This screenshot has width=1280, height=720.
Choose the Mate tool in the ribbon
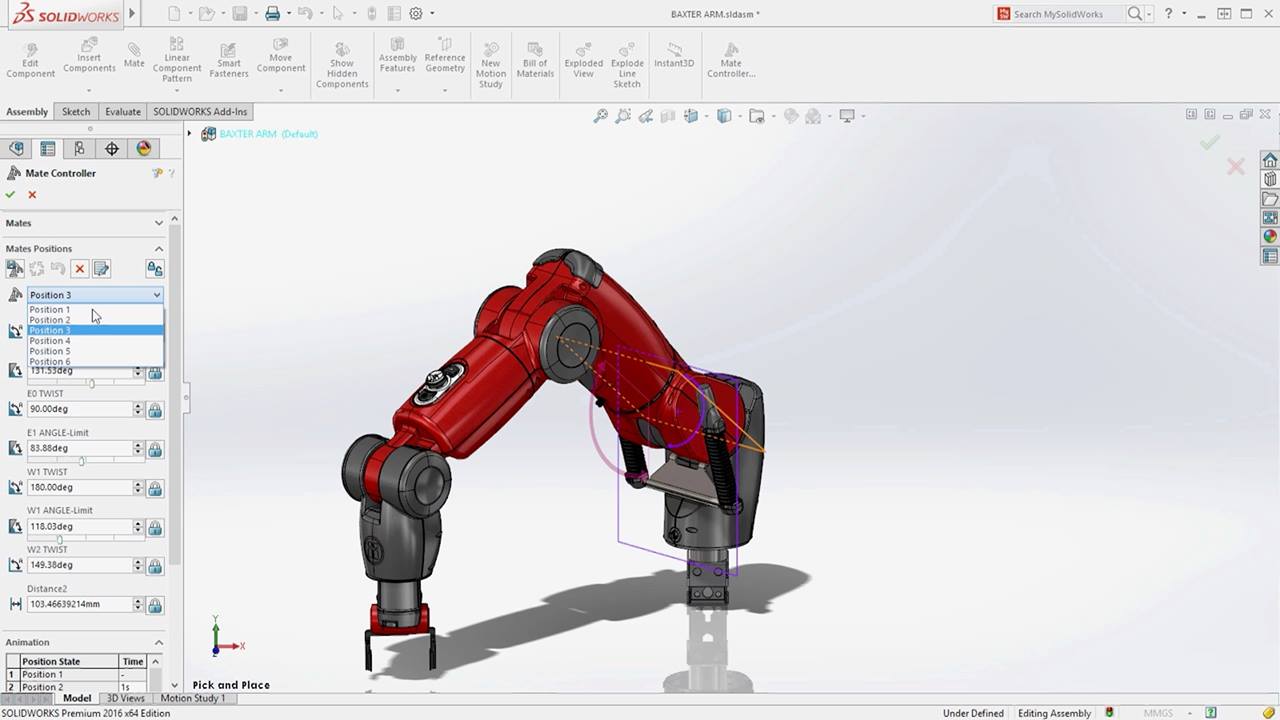(134, 56)
